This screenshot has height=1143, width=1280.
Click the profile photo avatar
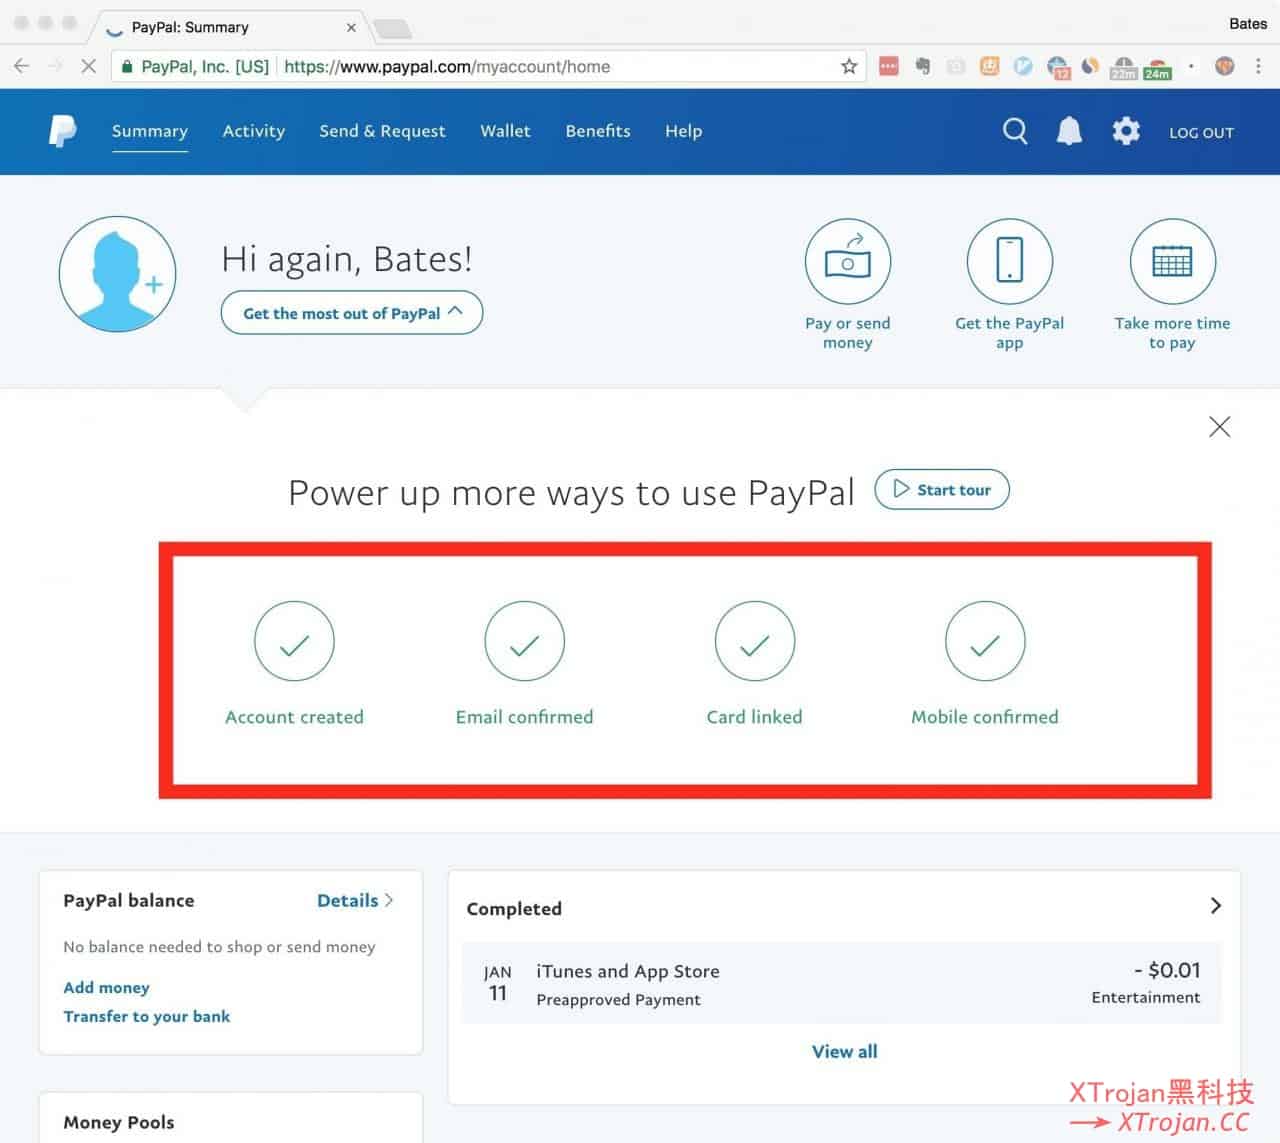pyautogui.click(x=118, y=274)
